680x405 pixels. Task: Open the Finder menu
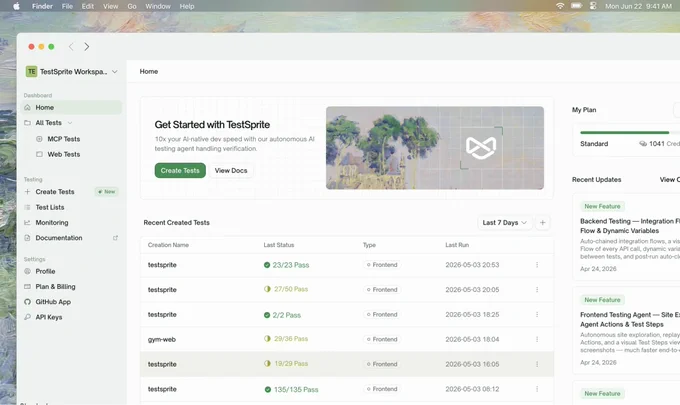click(x=42, y=6)
